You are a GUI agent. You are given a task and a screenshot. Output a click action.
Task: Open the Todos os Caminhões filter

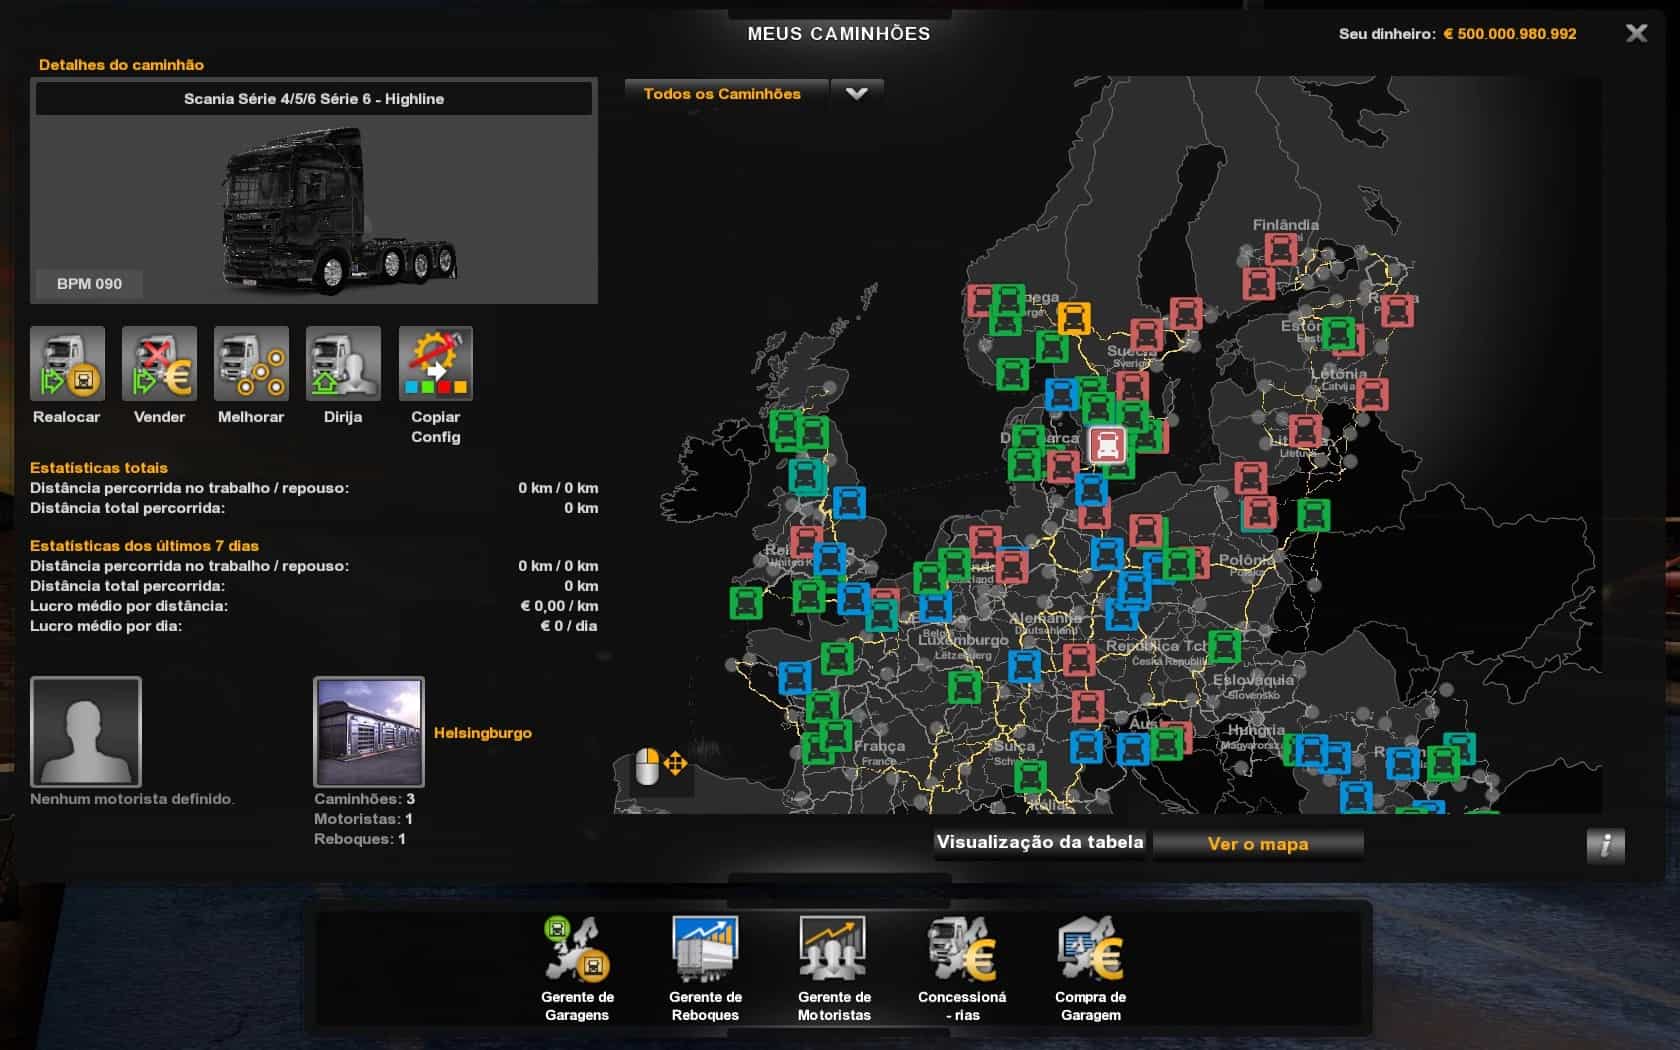pyautogui.click(x=723, y=94)
